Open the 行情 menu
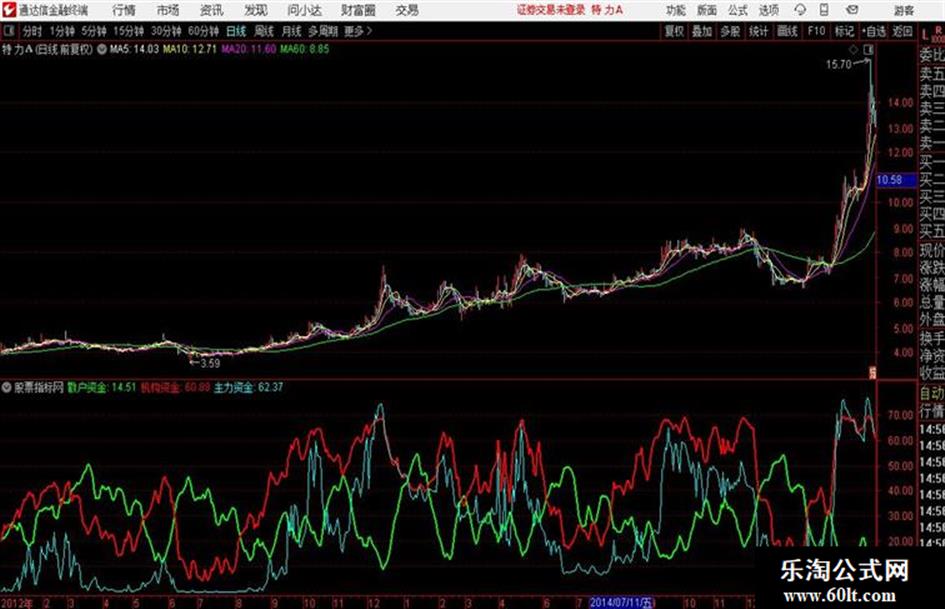The height and width of the screenshot is (609, 945). 124,10
